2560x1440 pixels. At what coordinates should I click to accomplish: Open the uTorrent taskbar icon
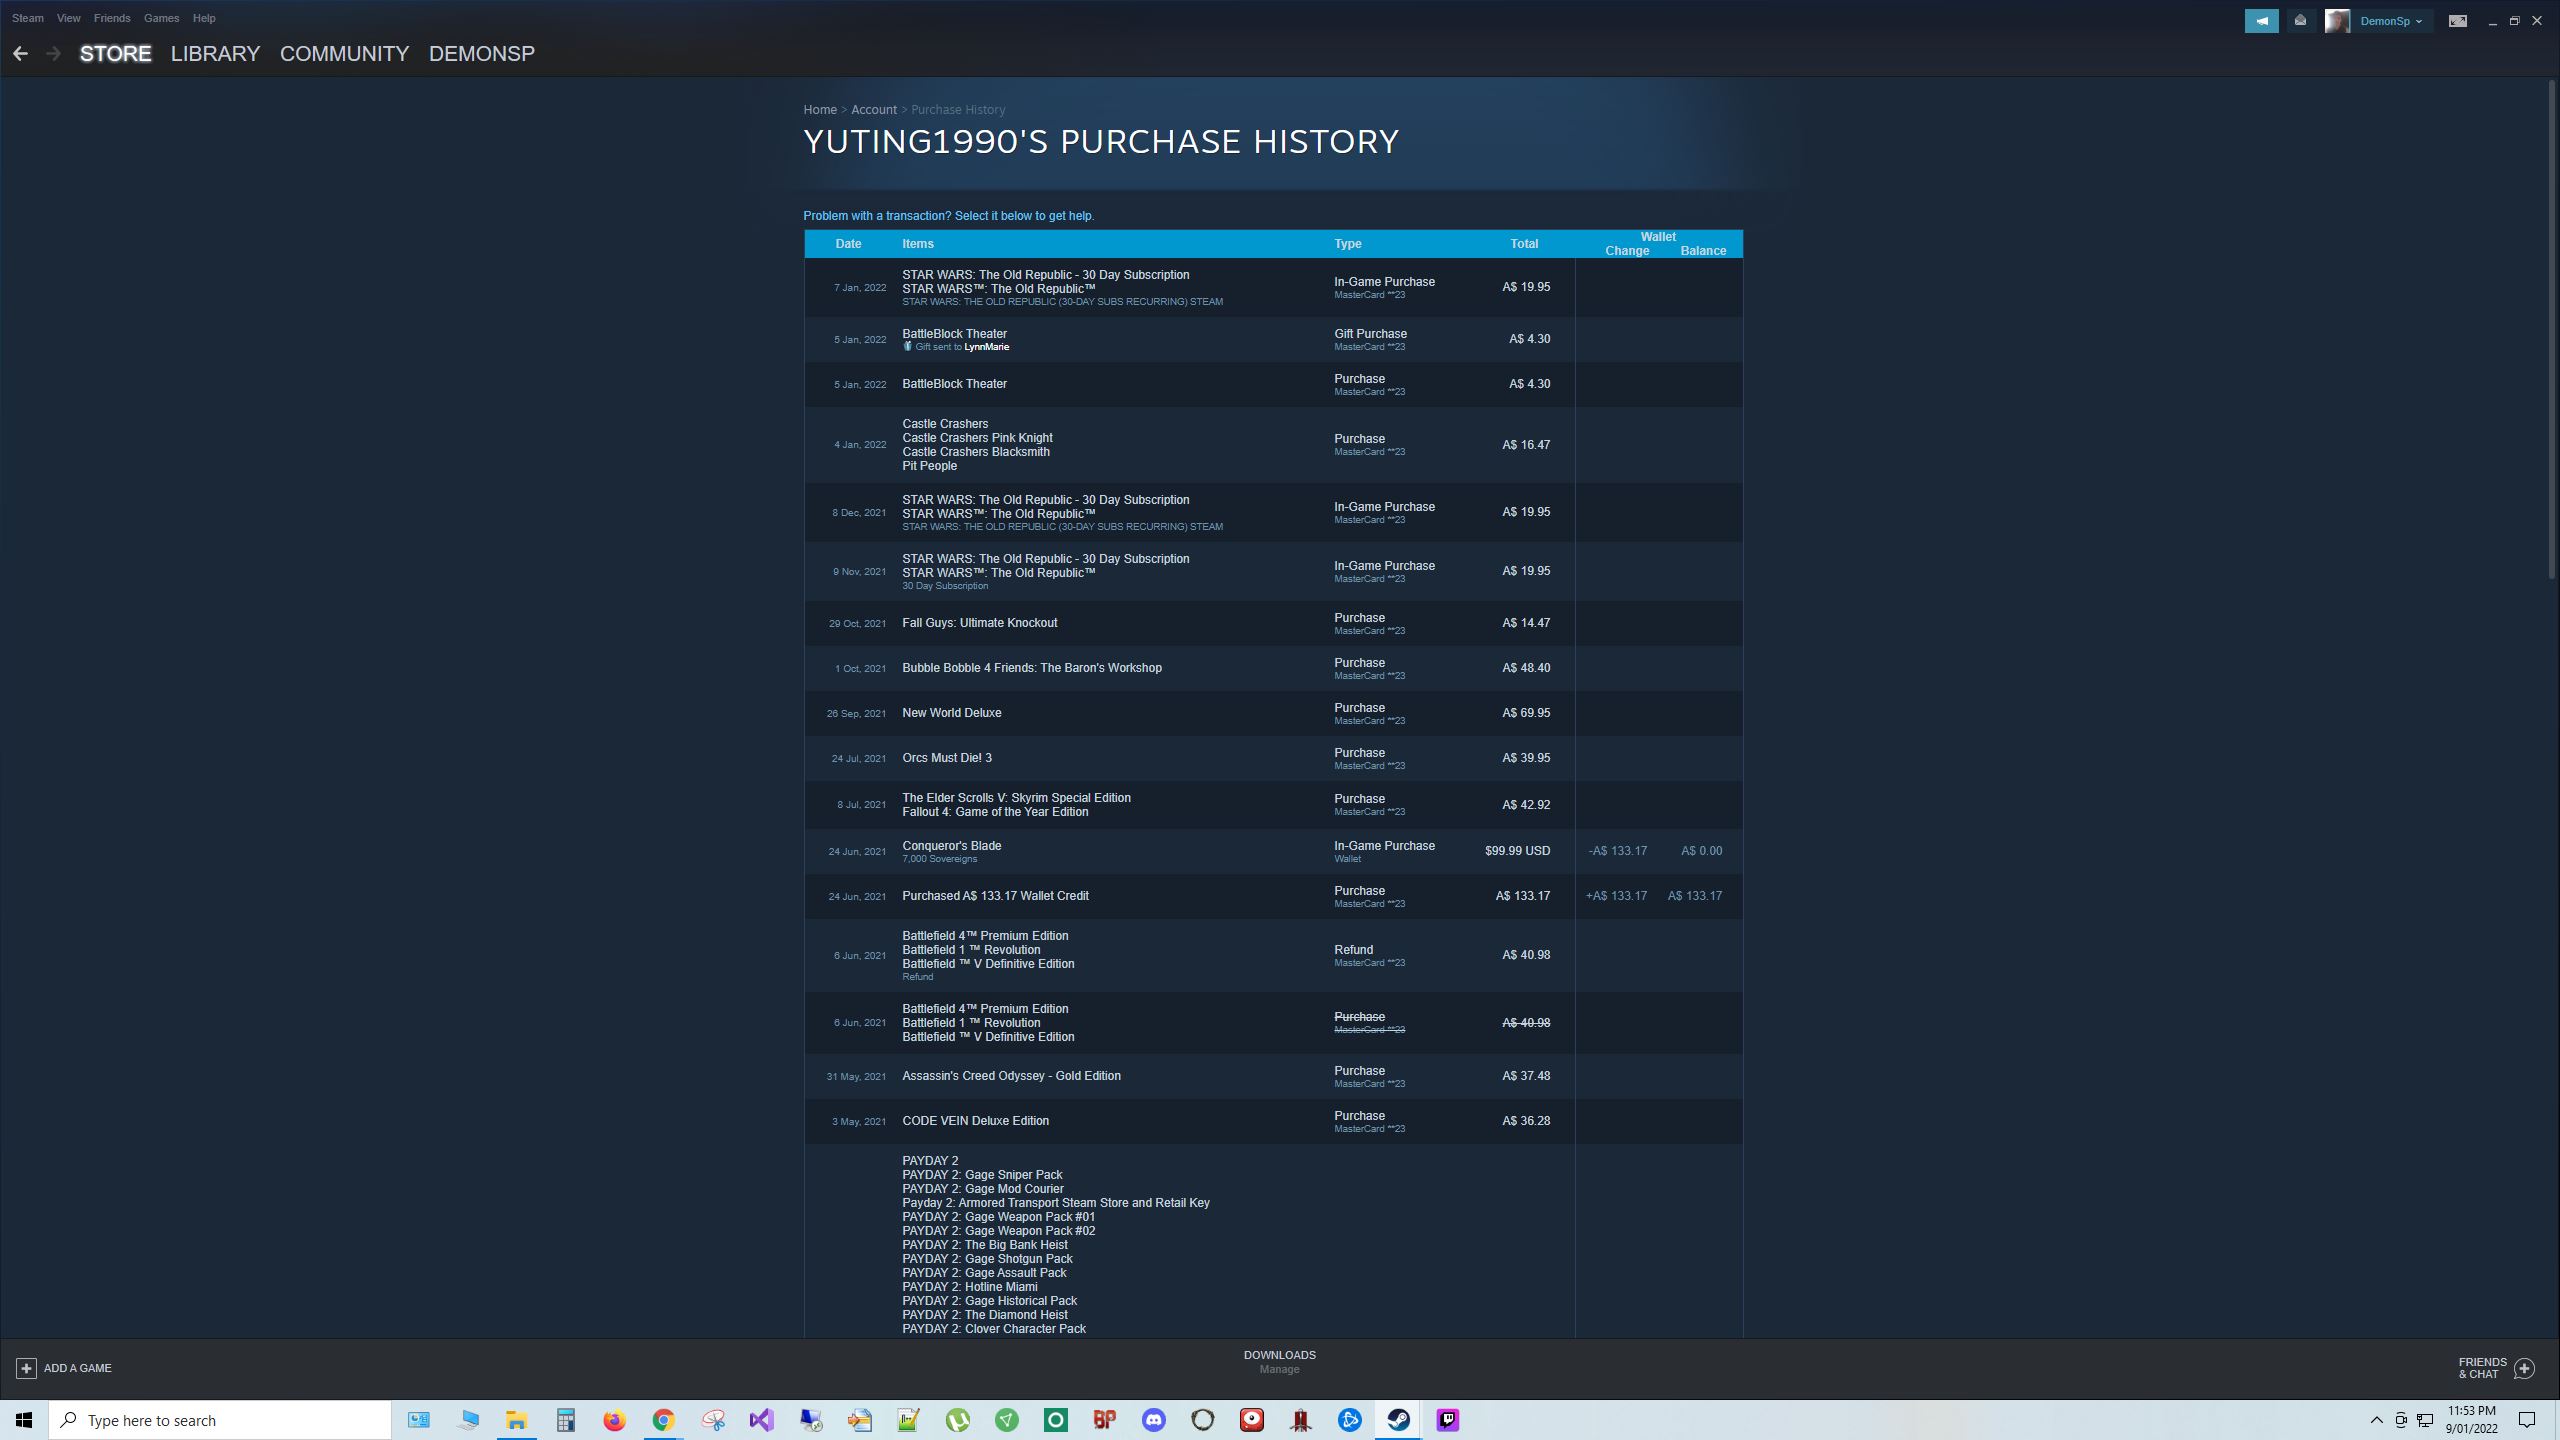[x=957, y=1420]
